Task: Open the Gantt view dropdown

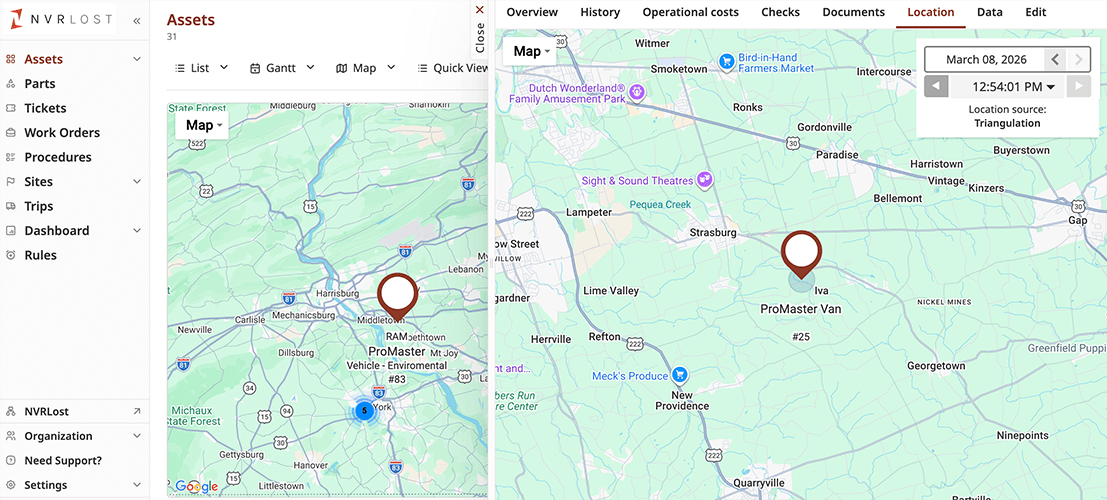Action: [x=282, y=68]
